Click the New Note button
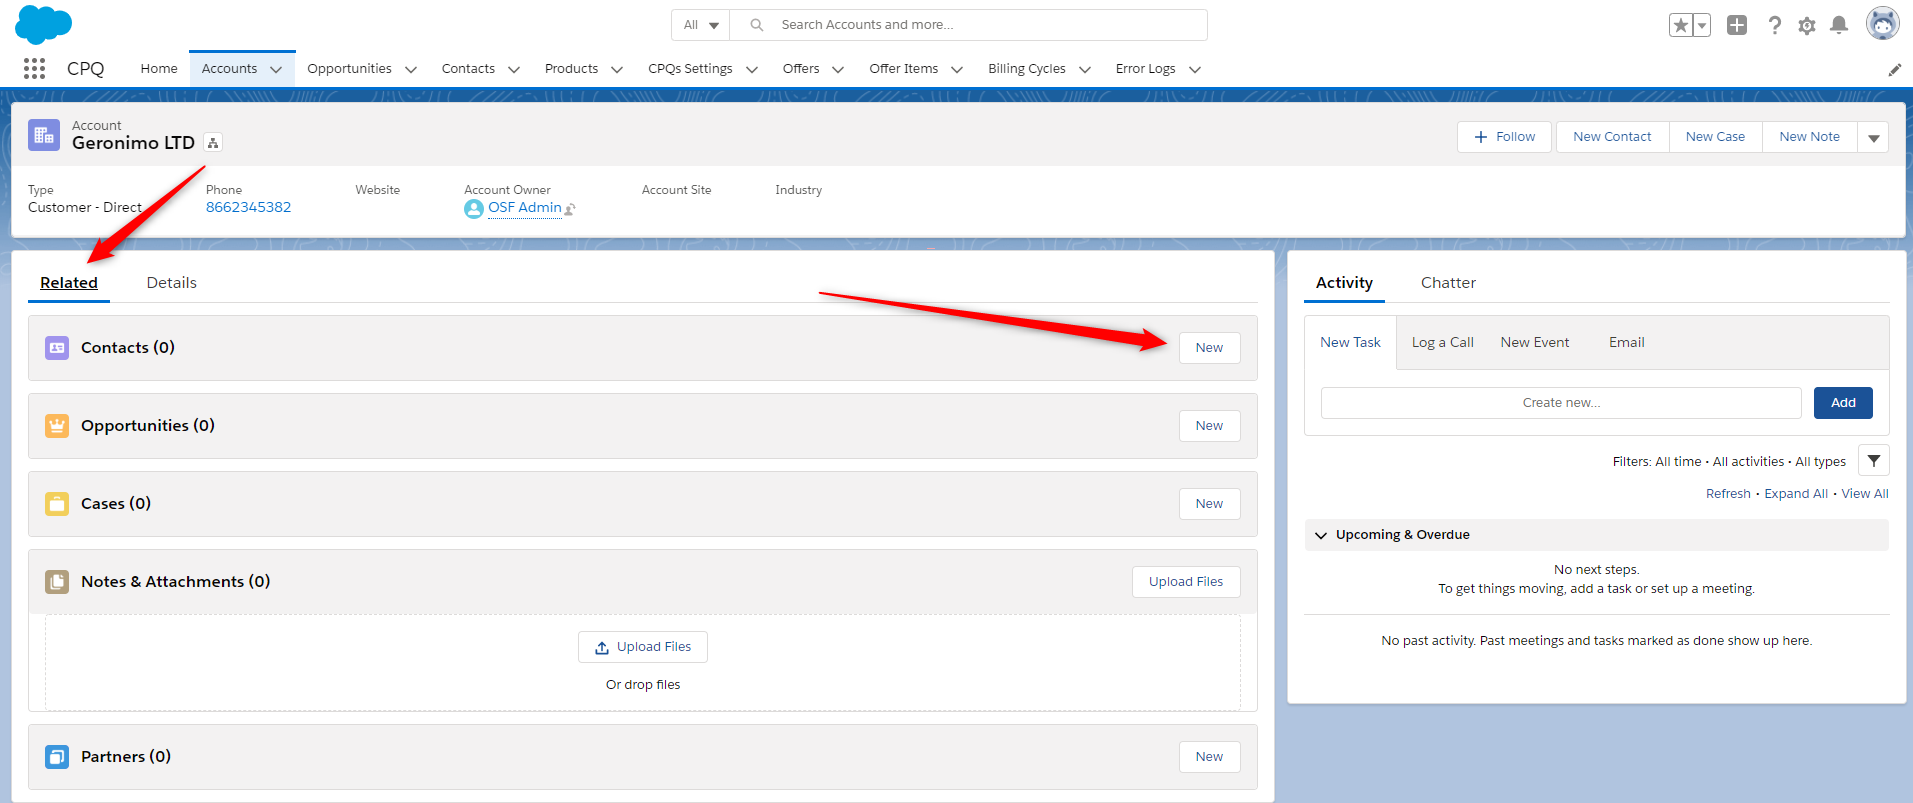Viewport: 1913px width, 803px height. 1809,137
